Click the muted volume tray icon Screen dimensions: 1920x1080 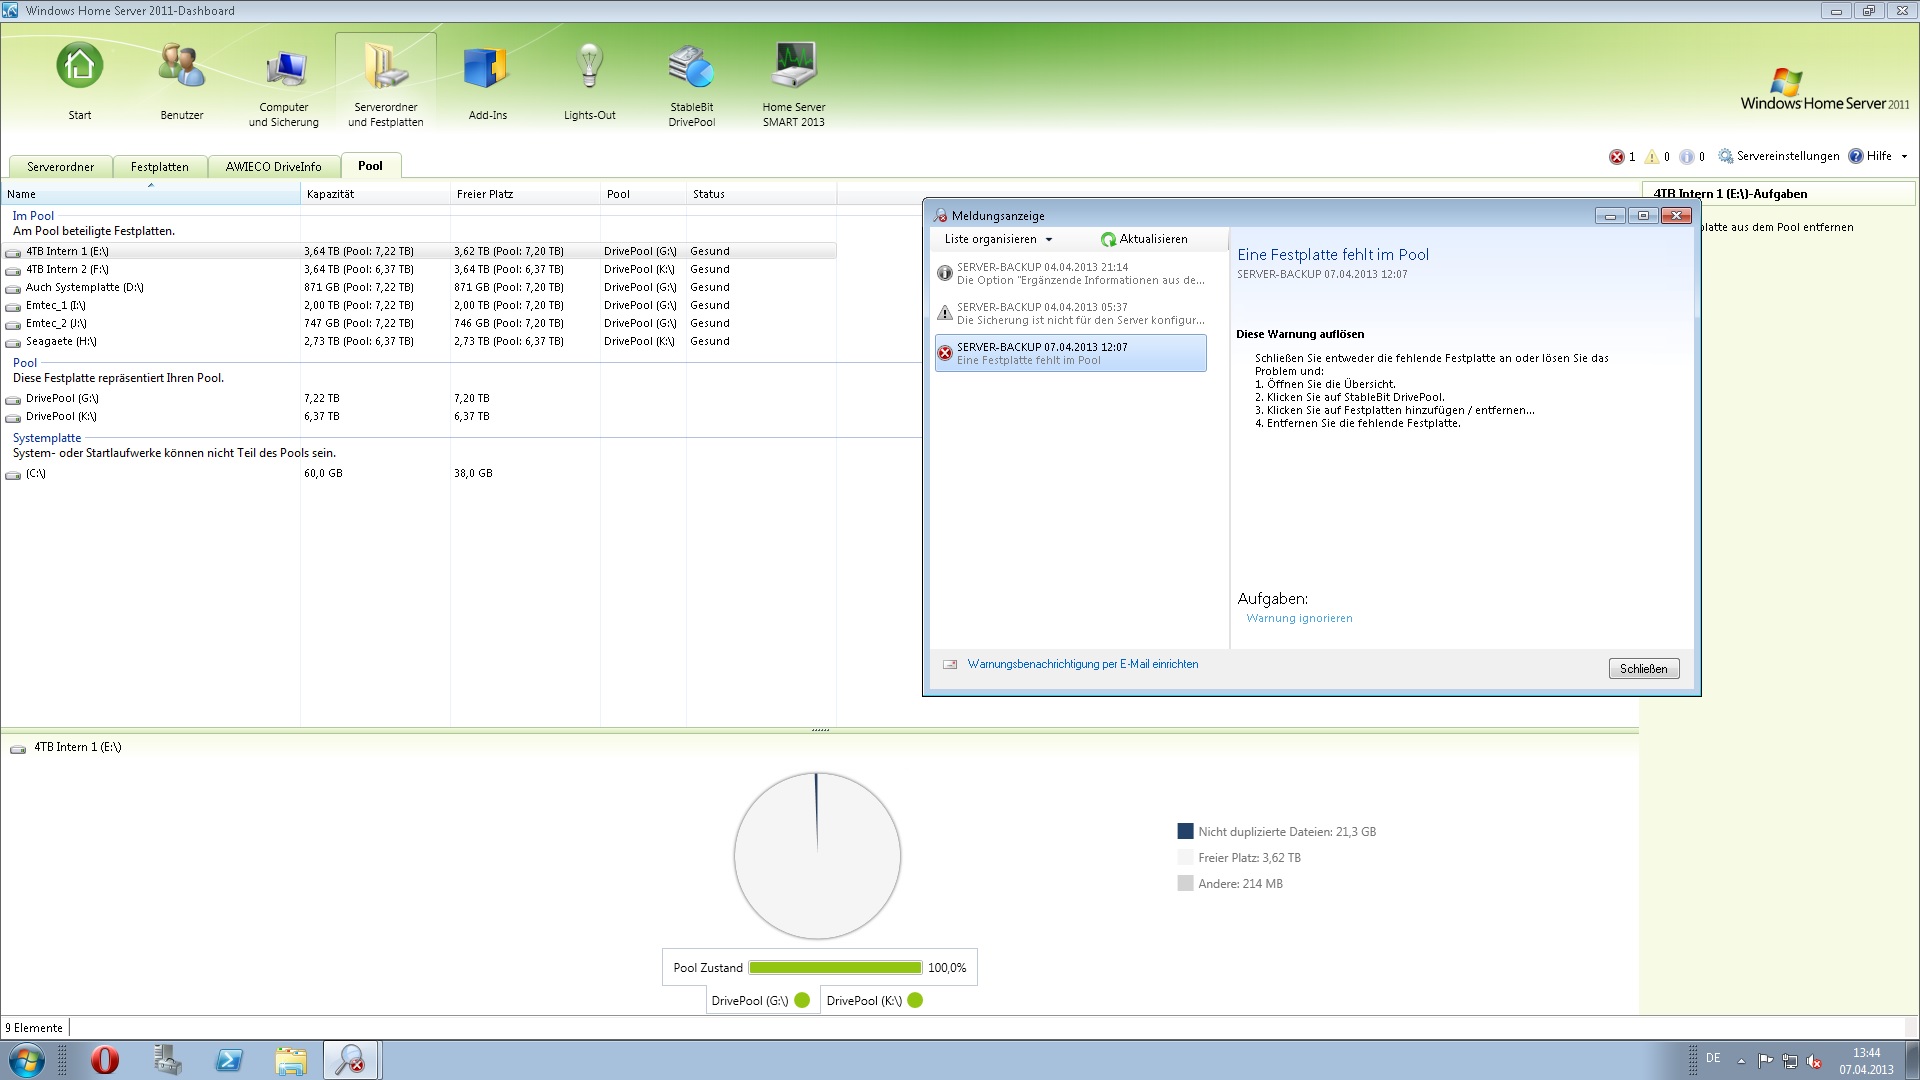1815,1061
